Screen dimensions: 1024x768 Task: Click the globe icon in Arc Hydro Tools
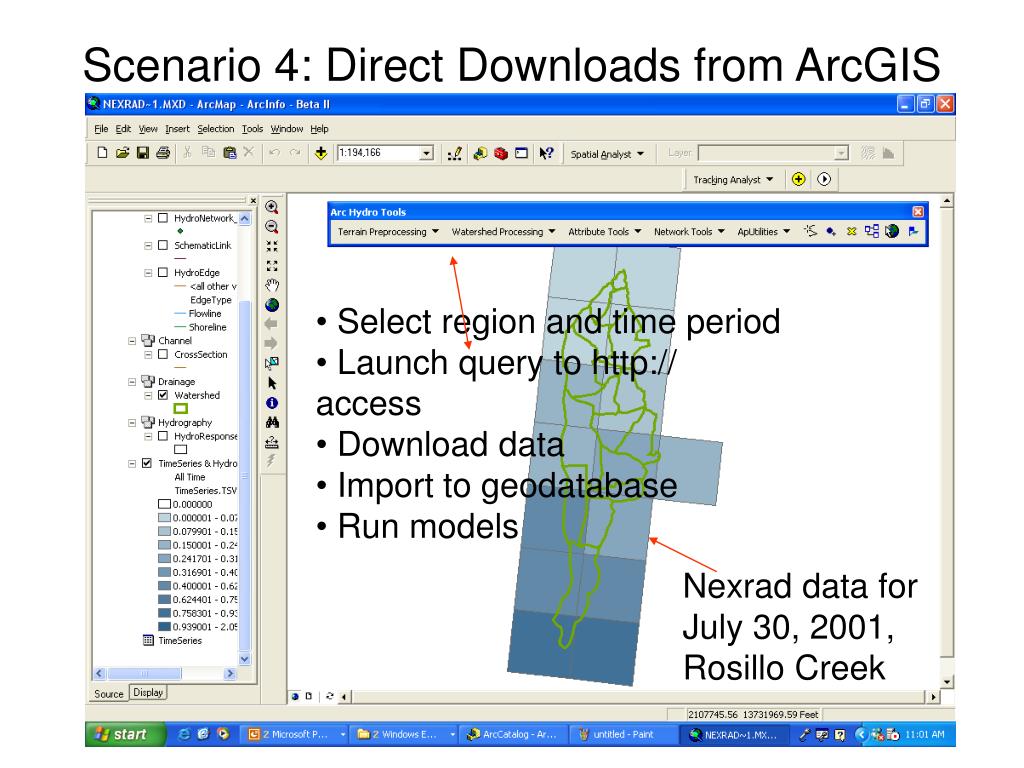892,231
